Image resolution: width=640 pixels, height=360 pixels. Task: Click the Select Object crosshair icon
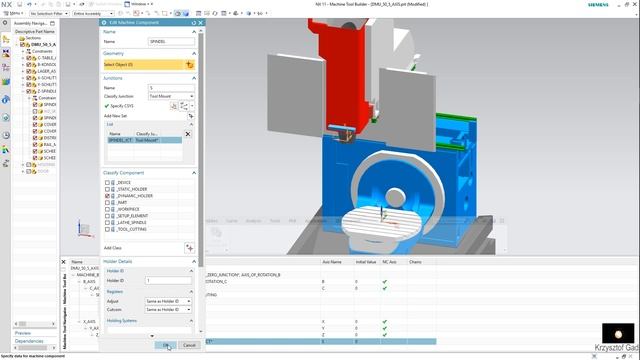(189, 64)
